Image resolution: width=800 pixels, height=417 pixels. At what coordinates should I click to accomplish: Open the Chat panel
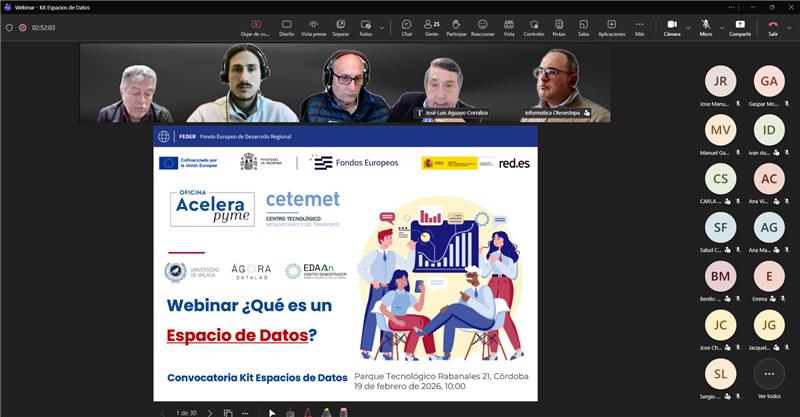click(x=407, y=27)
